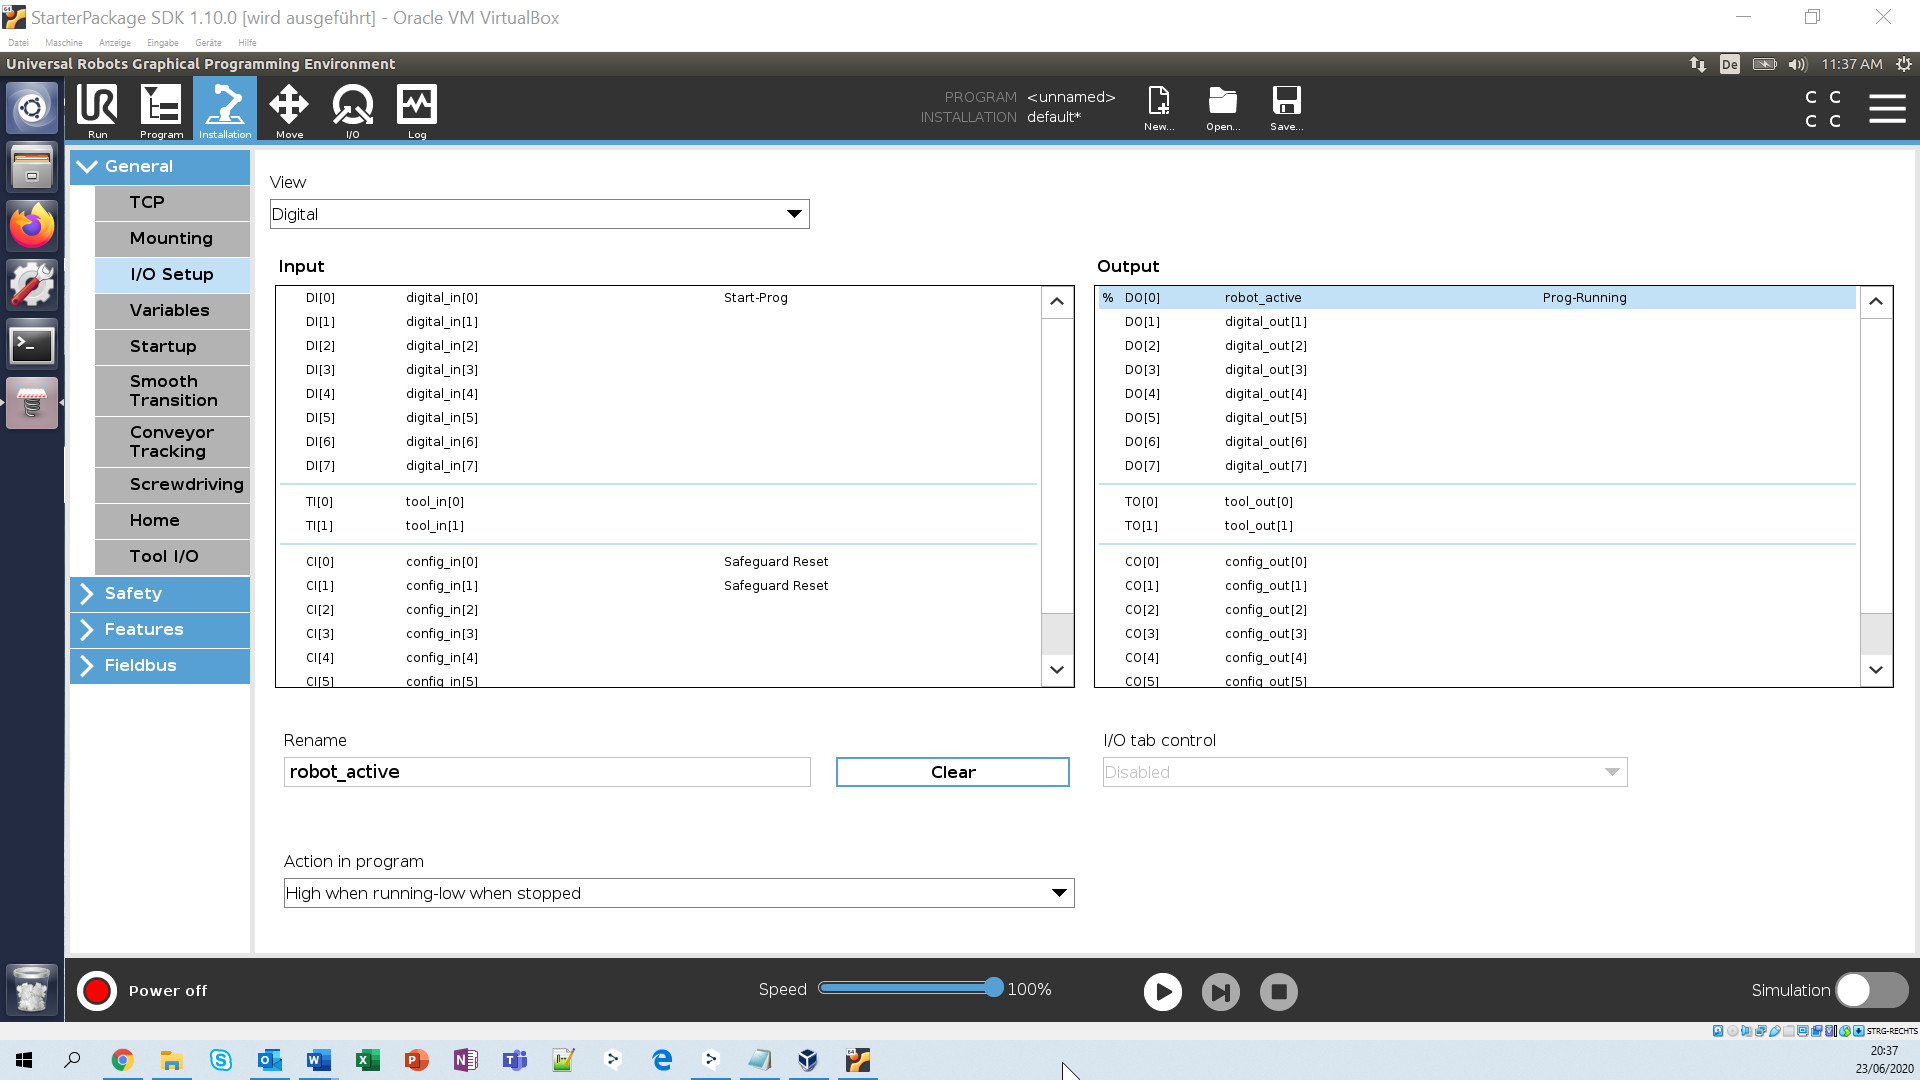
Task: Open the View Digital dropdown
Action: [539, 214]
